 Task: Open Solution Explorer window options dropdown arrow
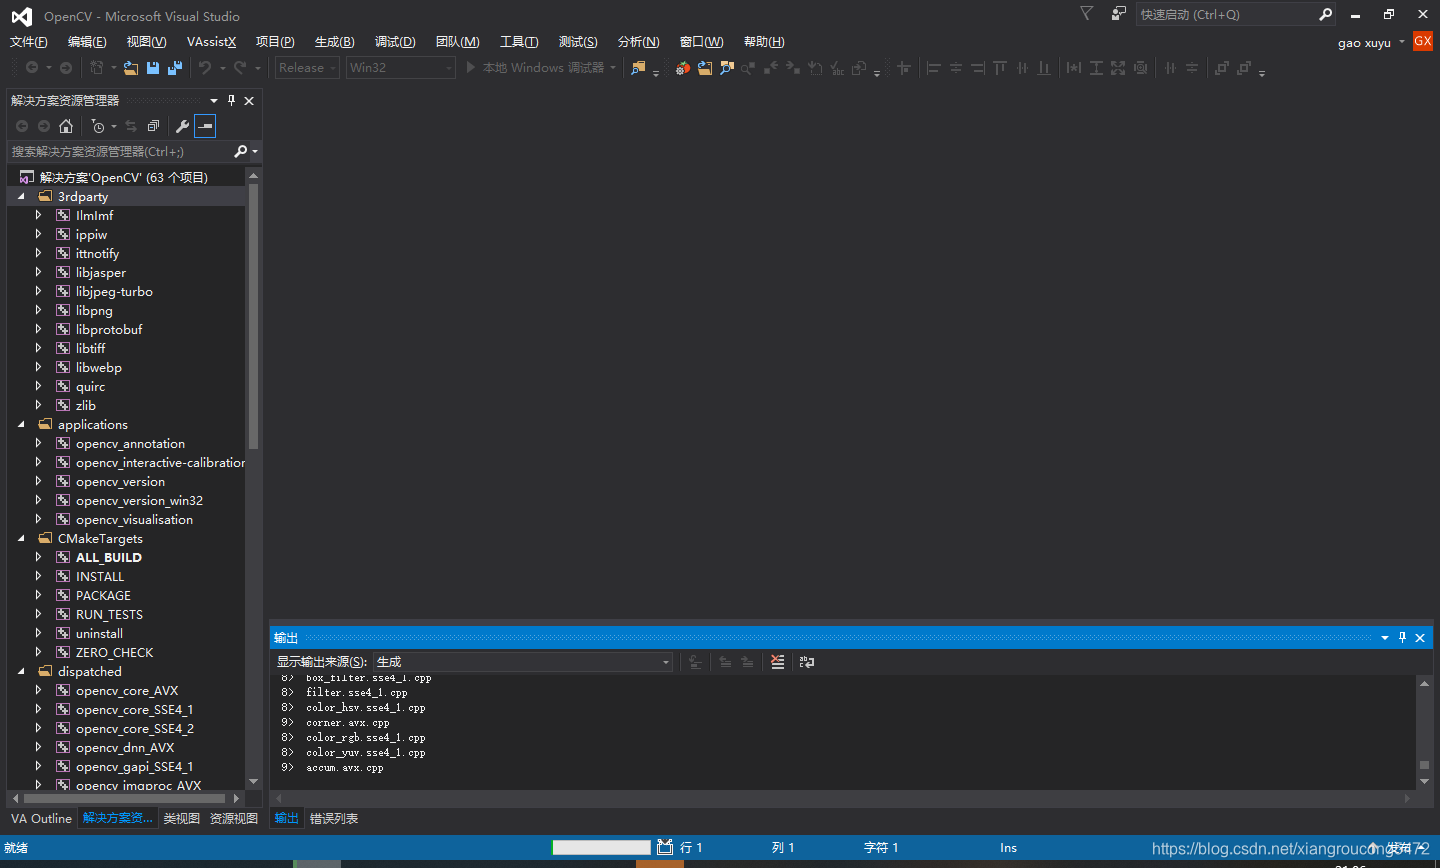[x=214, y=100]
